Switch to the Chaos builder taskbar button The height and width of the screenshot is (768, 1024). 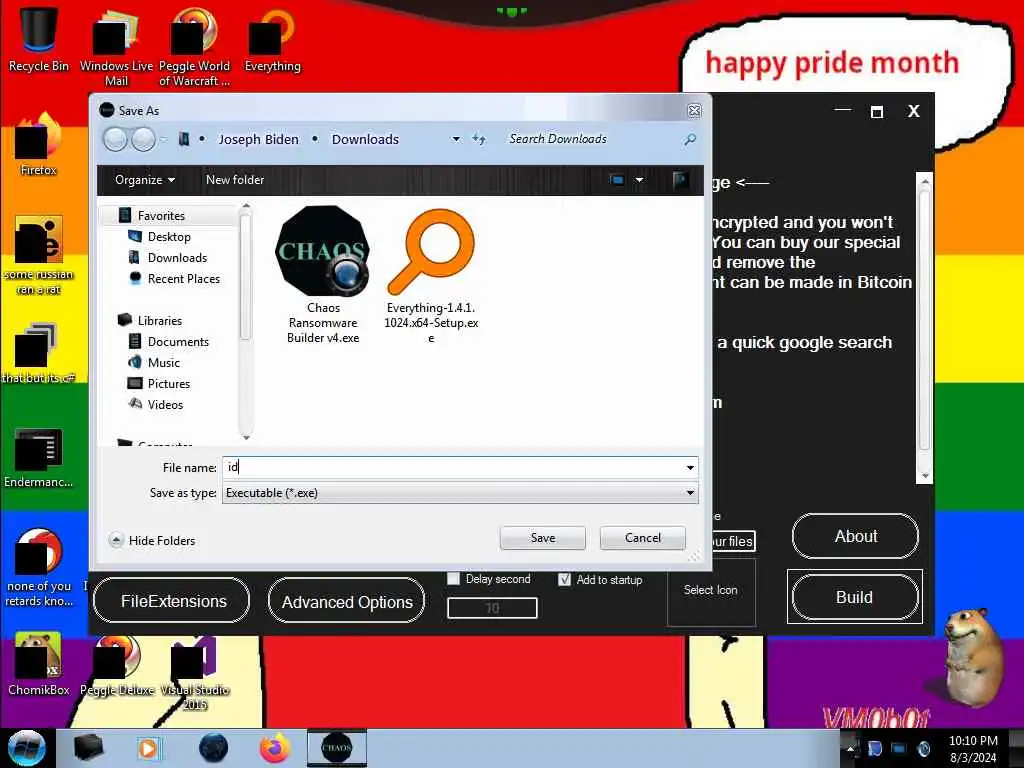click(x=337, y=748)
